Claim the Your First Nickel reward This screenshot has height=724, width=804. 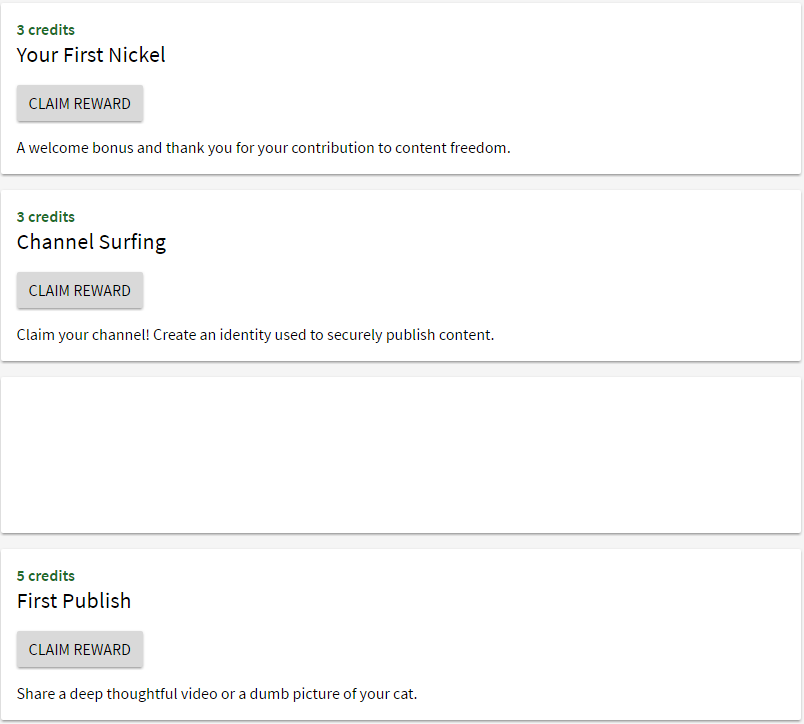[80, 104]
